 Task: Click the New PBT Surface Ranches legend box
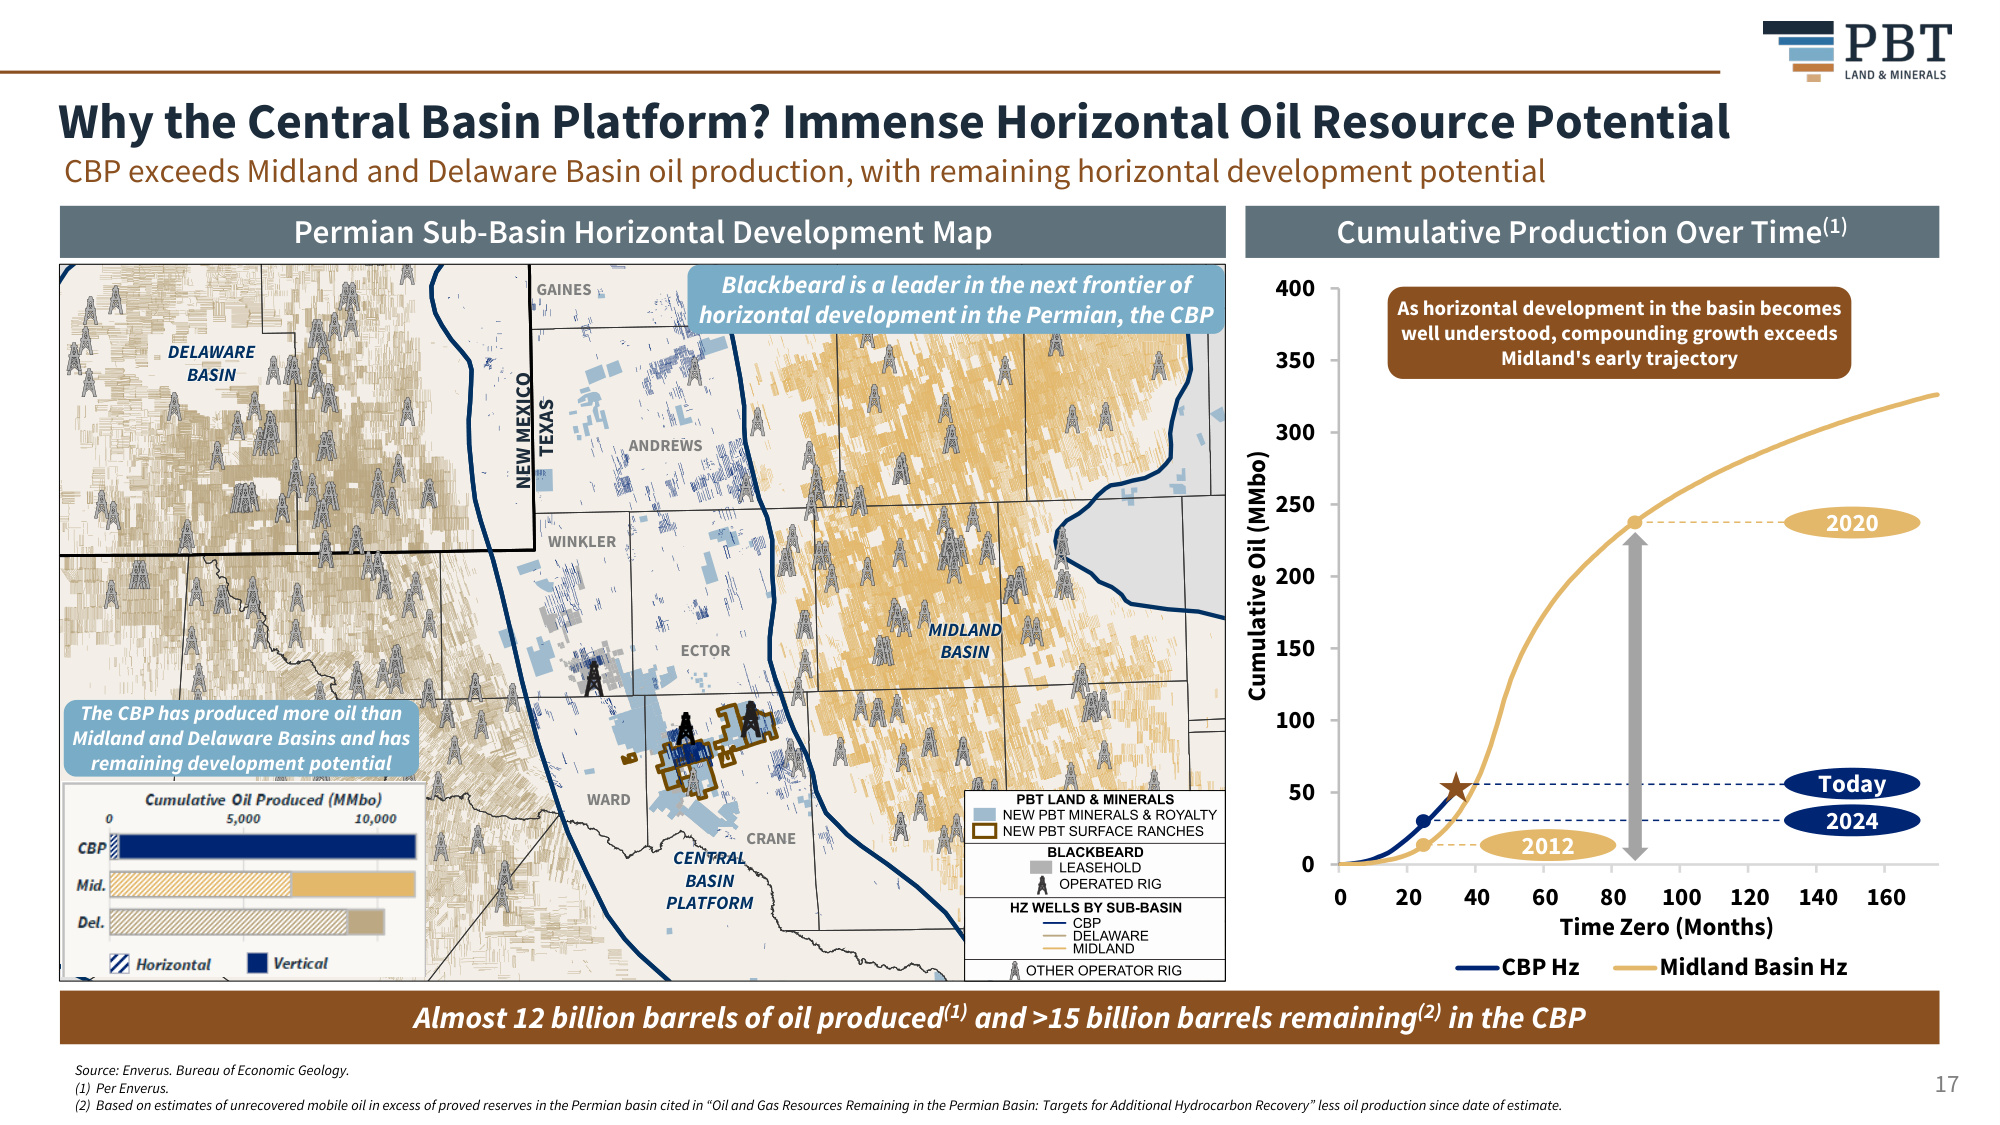click(985, 831)
